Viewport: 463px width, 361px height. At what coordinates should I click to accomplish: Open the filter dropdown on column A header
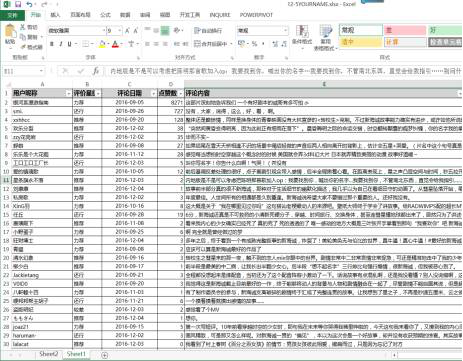pyautogui.click(x=68, y=93)
